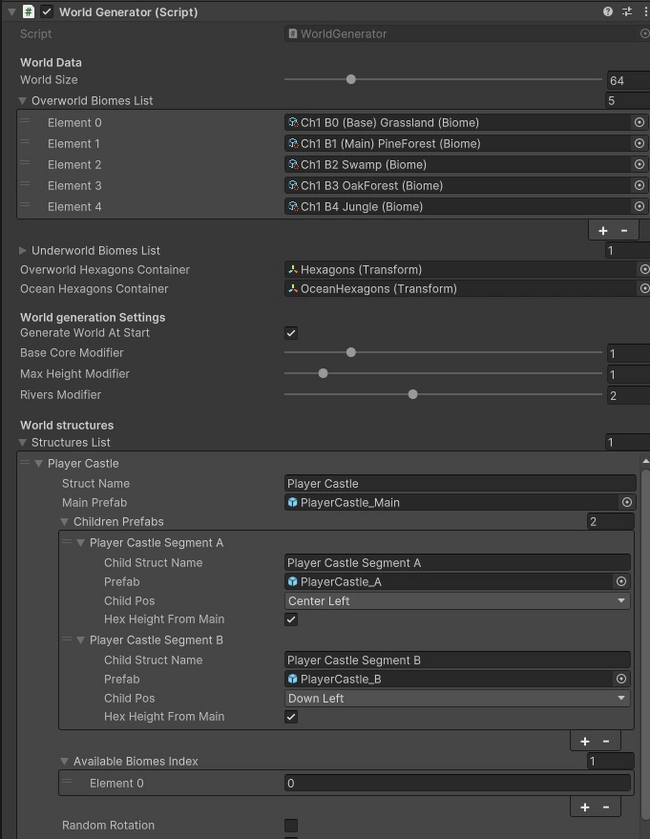Open World Generator component more options menu
The width and height of the screenshot is (650, 839).
click(644, 12)
